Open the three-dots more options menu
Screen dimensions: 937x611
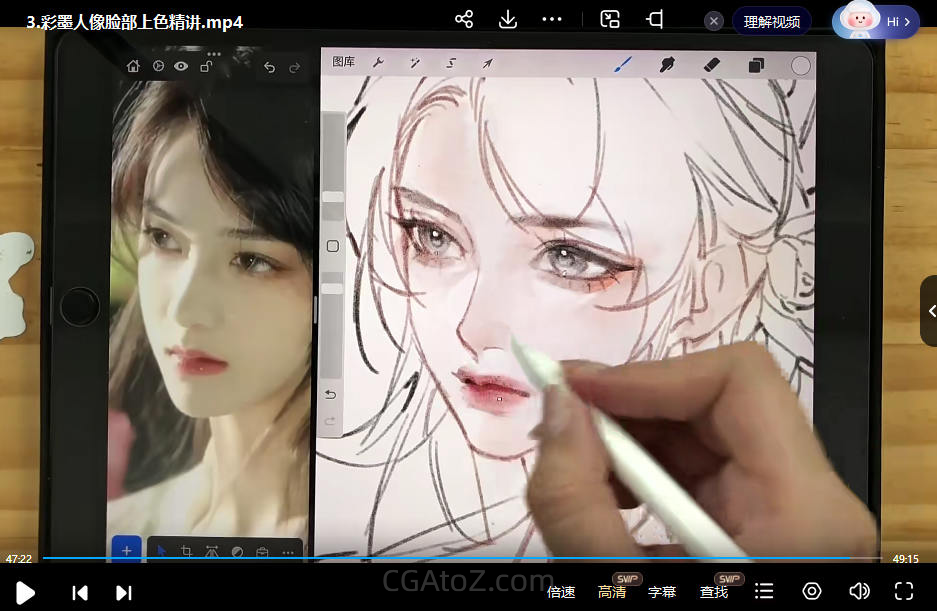coord(552,20)
